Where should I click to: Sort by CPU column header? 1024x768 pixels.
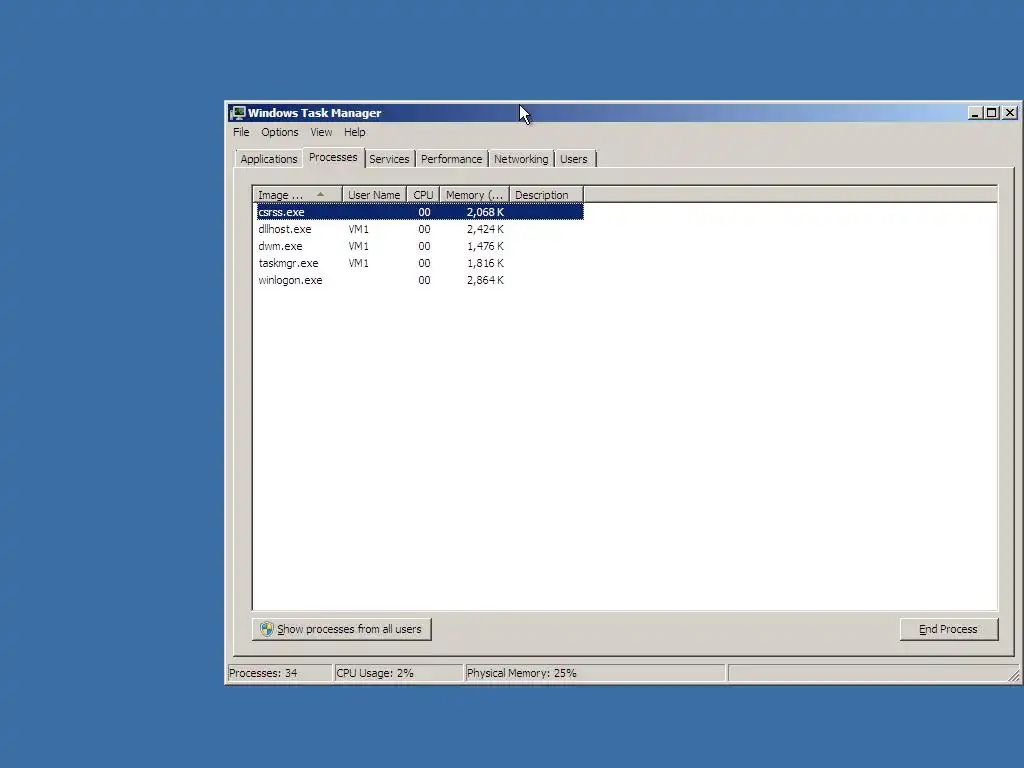(x=423, y=195)
